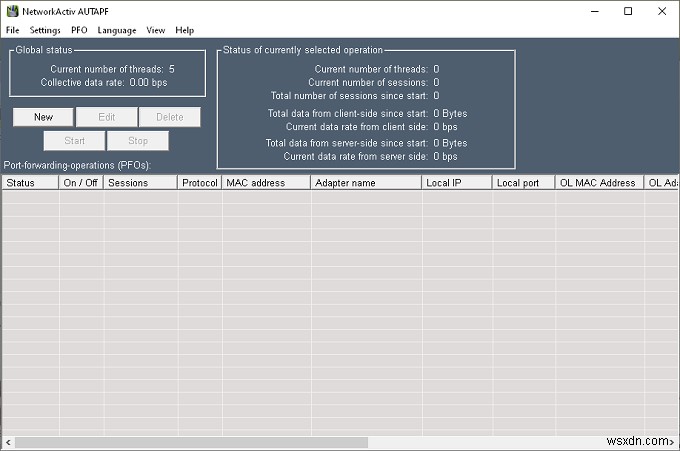The height and width of the screenshot is (451, 680).
Task: Open the Language menu
Action: coord(117,30)
